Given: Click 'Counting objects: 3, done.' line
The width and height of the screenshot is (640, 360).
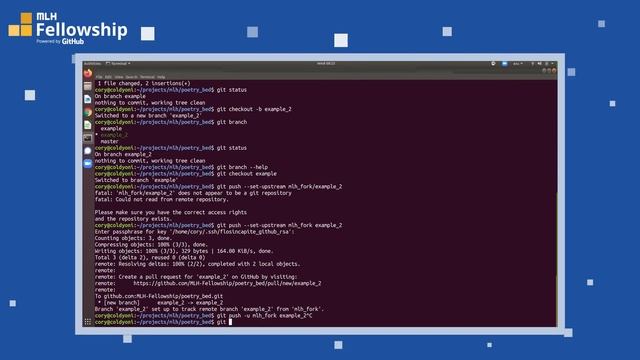Looking at the screenshot, I should pos(133,238).
